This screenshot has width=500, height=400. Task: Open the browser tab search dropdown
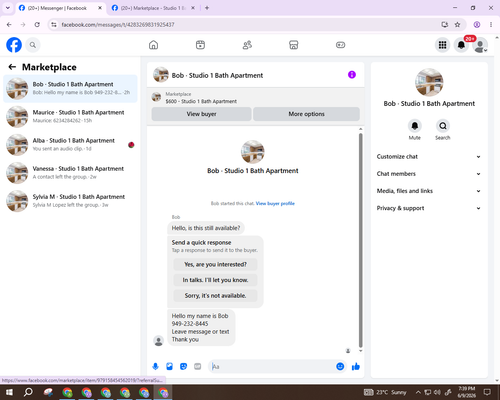tap(8, 8)
